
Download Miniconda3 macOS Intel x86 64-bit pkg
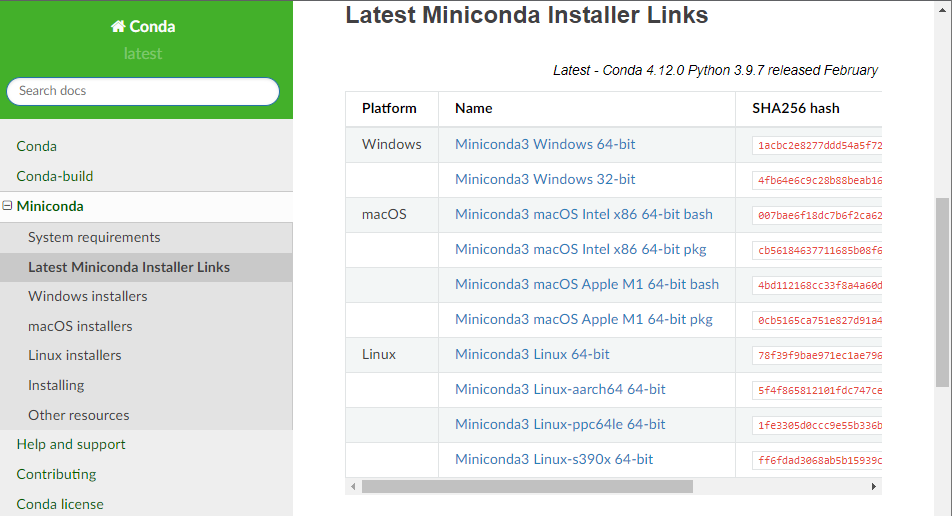(x=581, y=250)
